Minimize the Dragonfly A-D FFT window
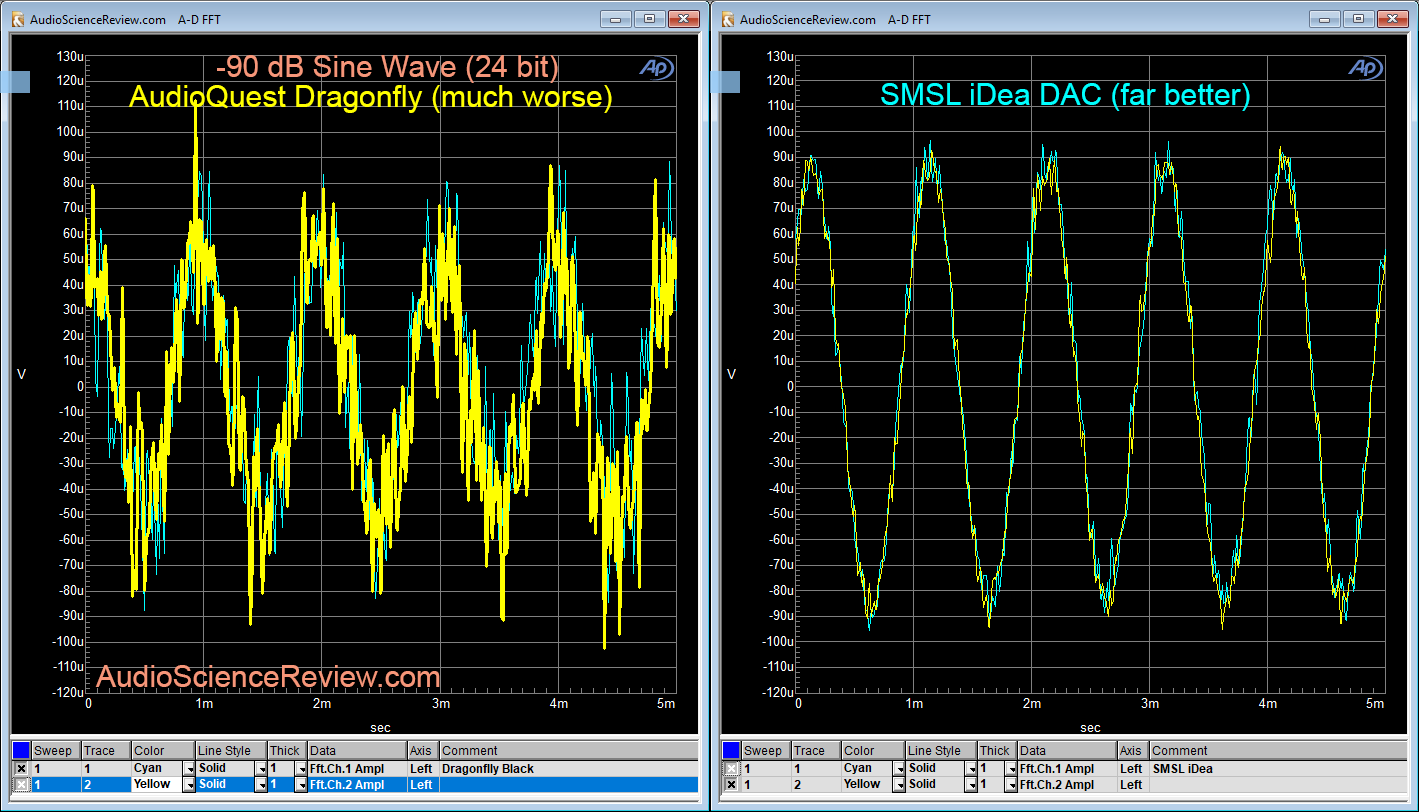The height and width of the screenshot is (812, 1420). [617, 18]
